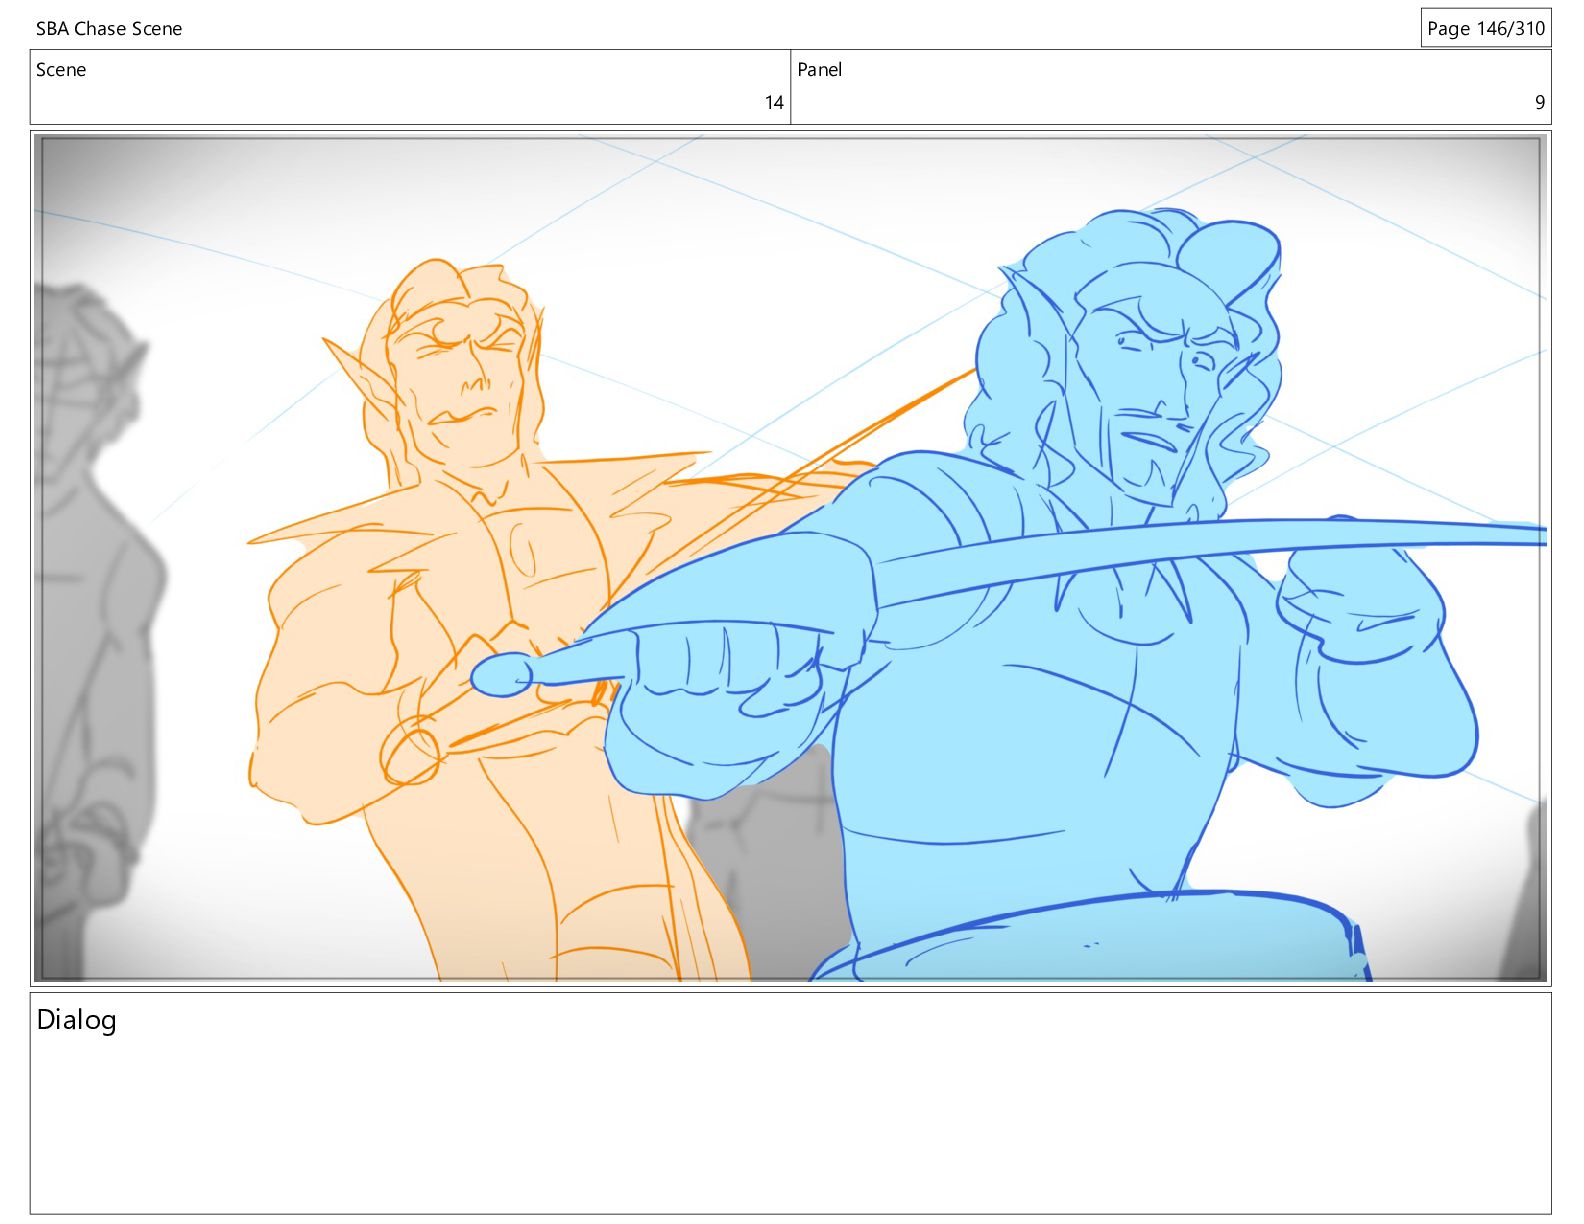The image size is (1584, 1224).
Task: Click the panel number '9'
Action: pos(1540,102)
